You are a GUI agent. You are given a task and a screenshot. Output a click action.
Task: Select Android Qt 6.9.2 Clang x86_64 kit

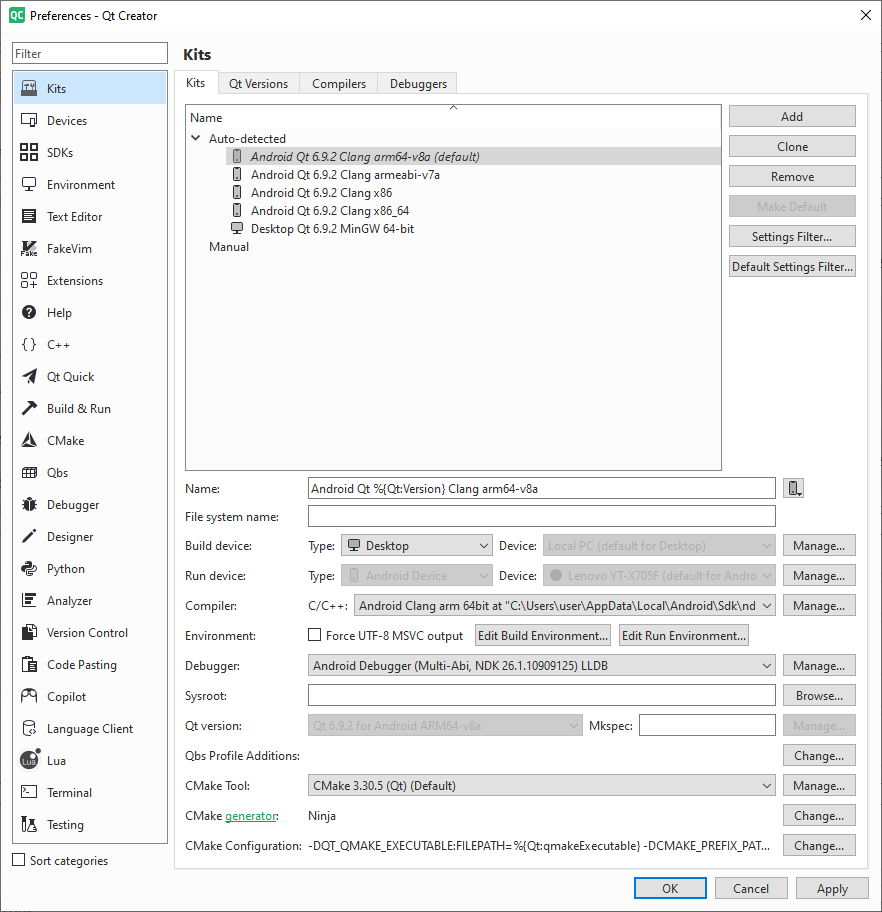(330, 211)
